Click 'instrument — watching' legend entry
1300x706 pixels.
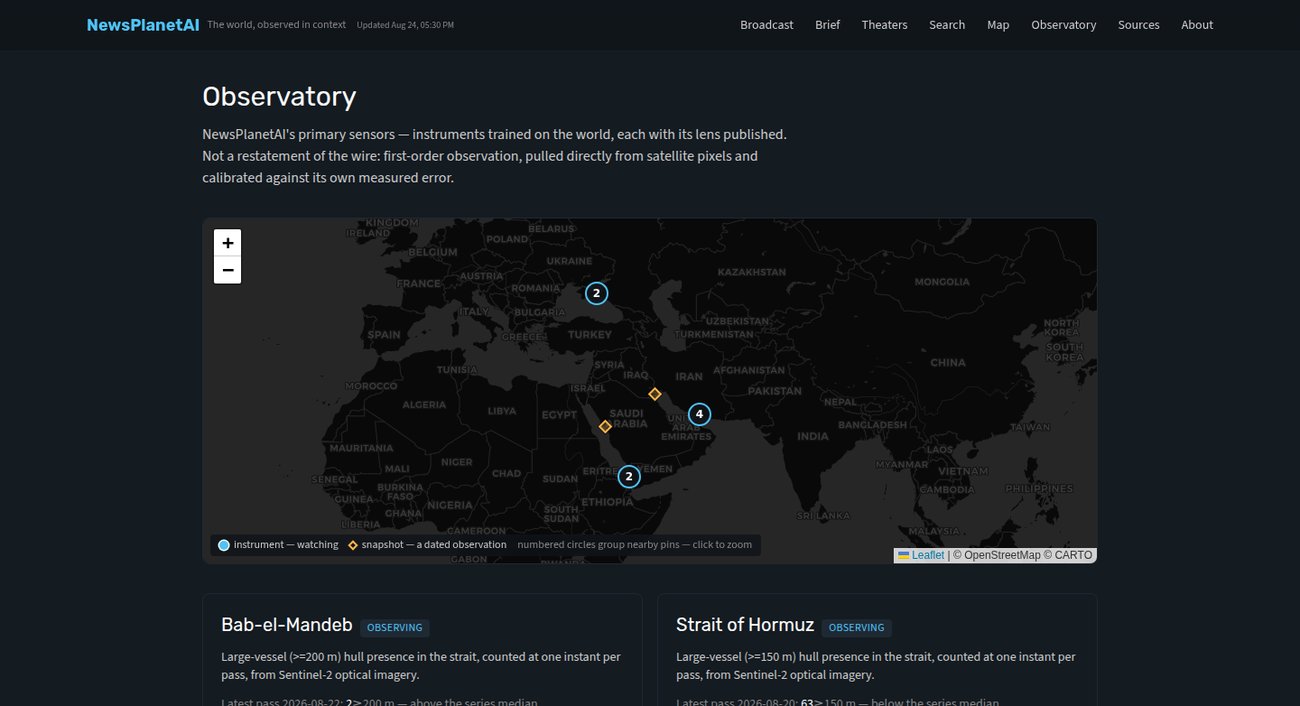278,545
